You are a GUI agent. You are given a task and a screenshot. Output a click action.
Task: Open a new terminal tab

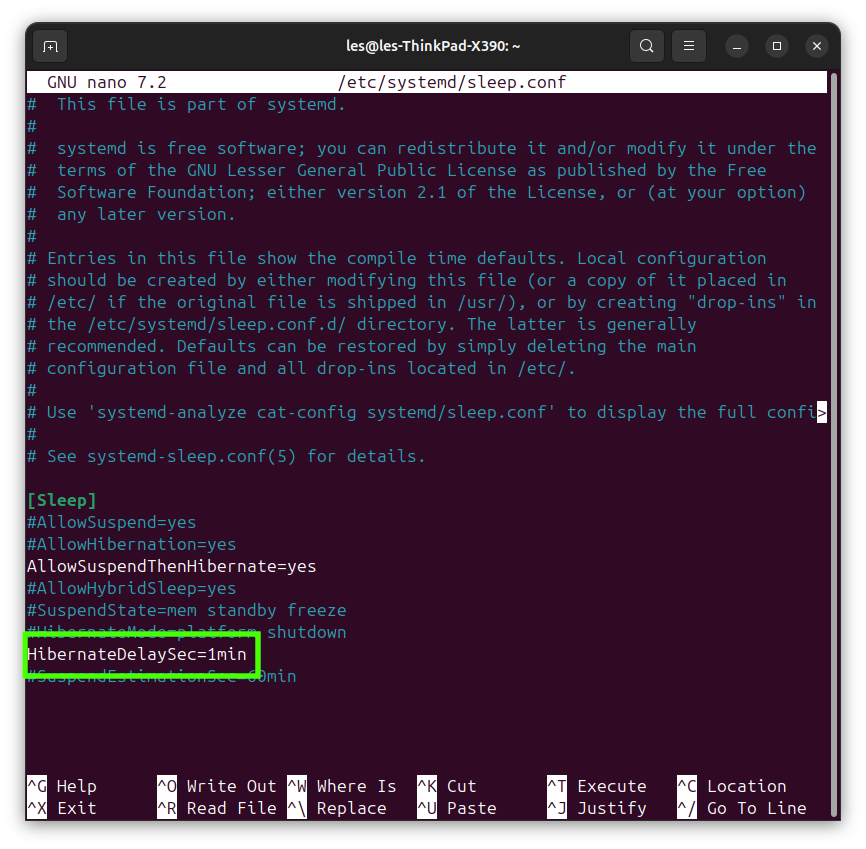pos(49,46)
